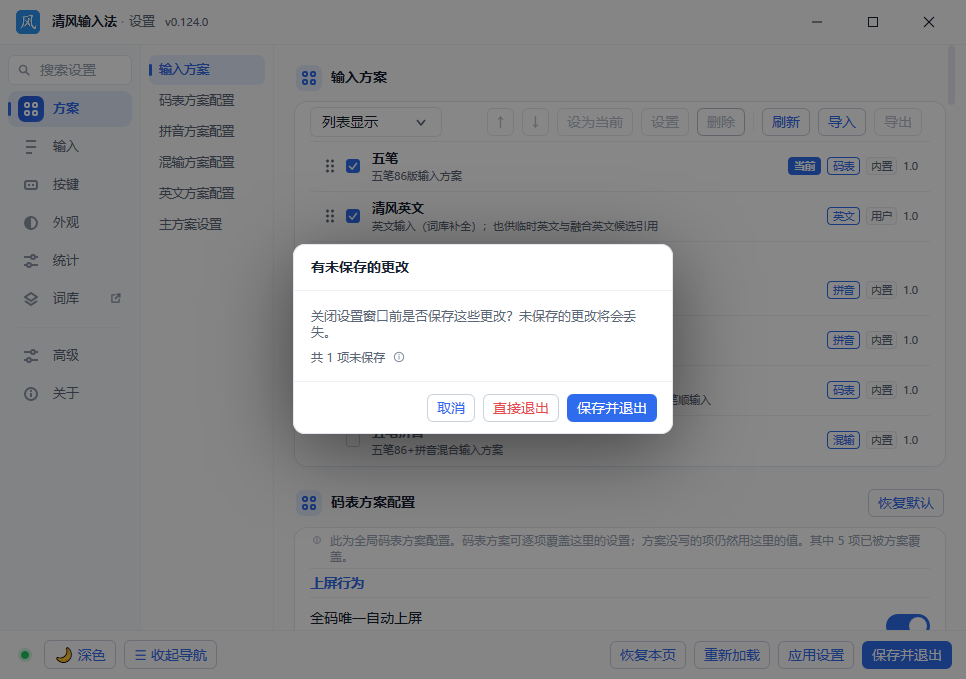This screenshot has width=966, height=679.
Task: Click the 深色 dark mode button
Action: click(80, 655)
